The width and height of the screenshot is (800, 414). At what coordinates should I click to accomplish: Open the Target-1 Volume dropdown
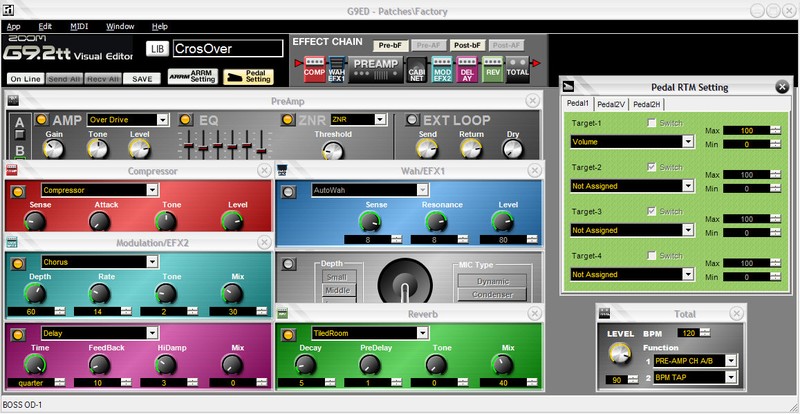tap(688, 142)
